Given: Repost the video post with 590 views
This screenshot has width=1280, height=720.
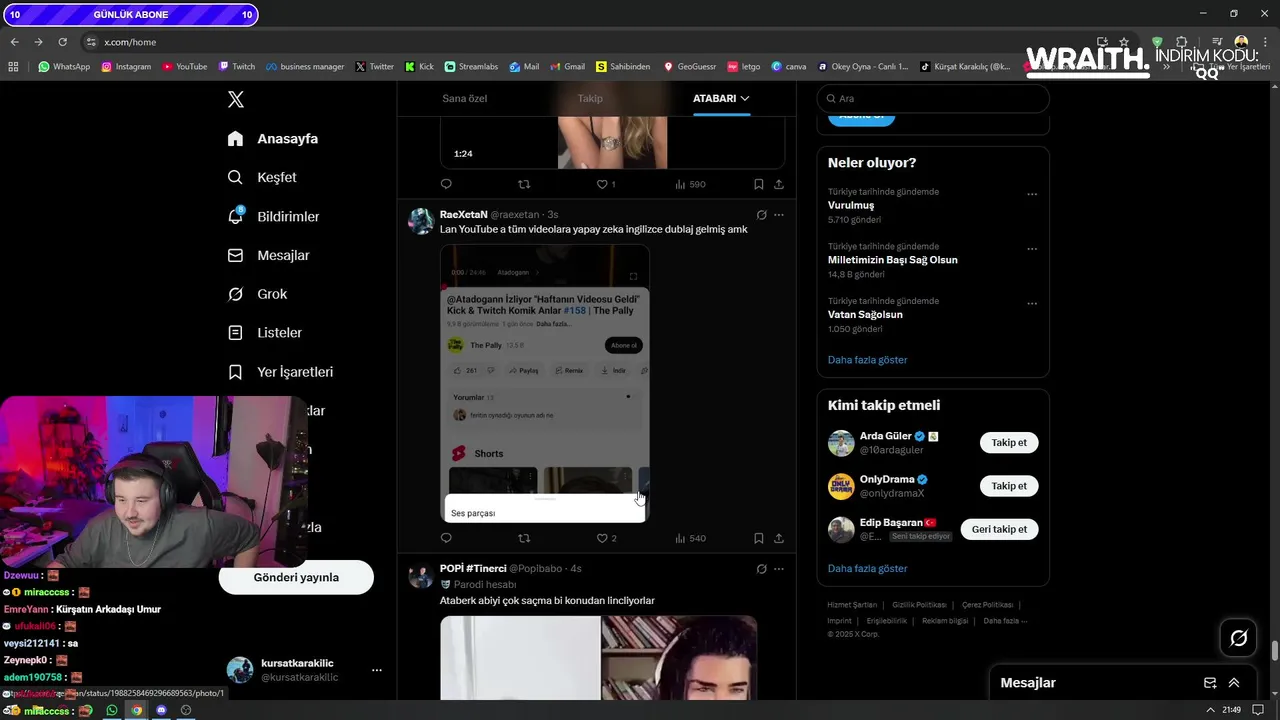Looking at the screenshot, I should click(x=524, y=184).
